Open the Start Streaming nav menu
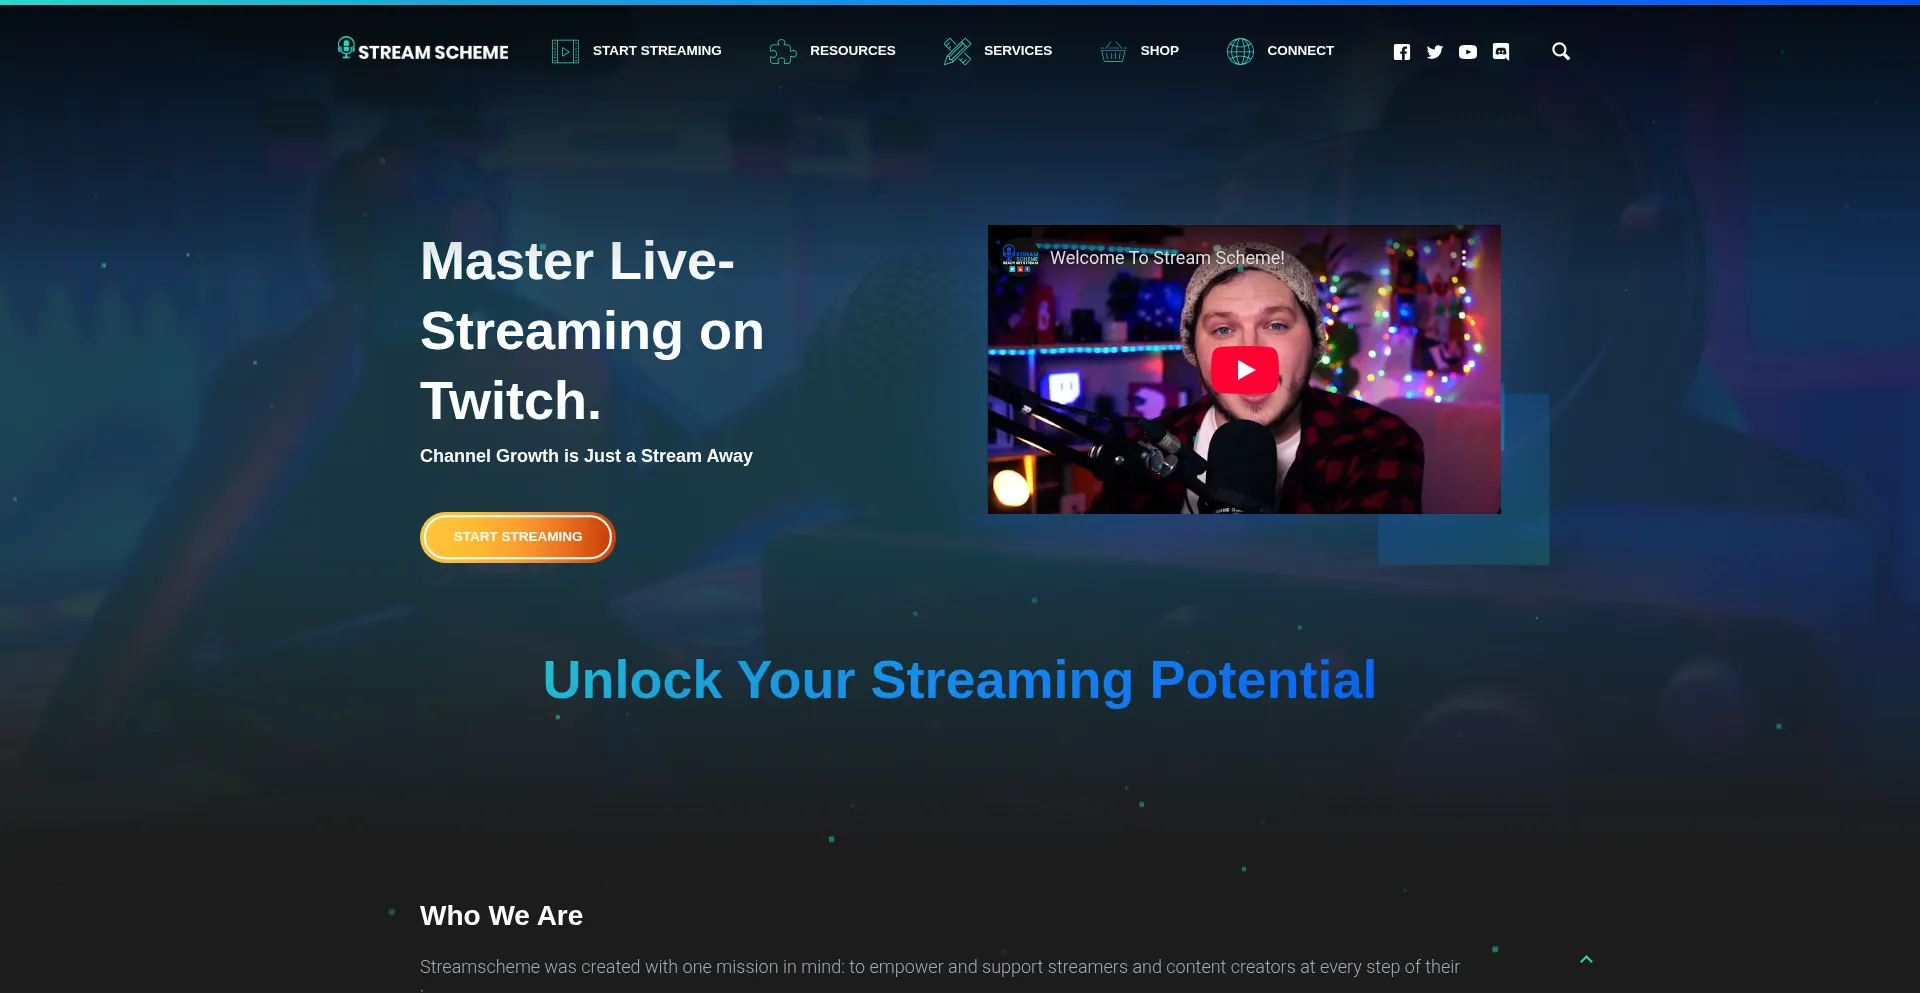The image size is (1920, 993). 657,51
